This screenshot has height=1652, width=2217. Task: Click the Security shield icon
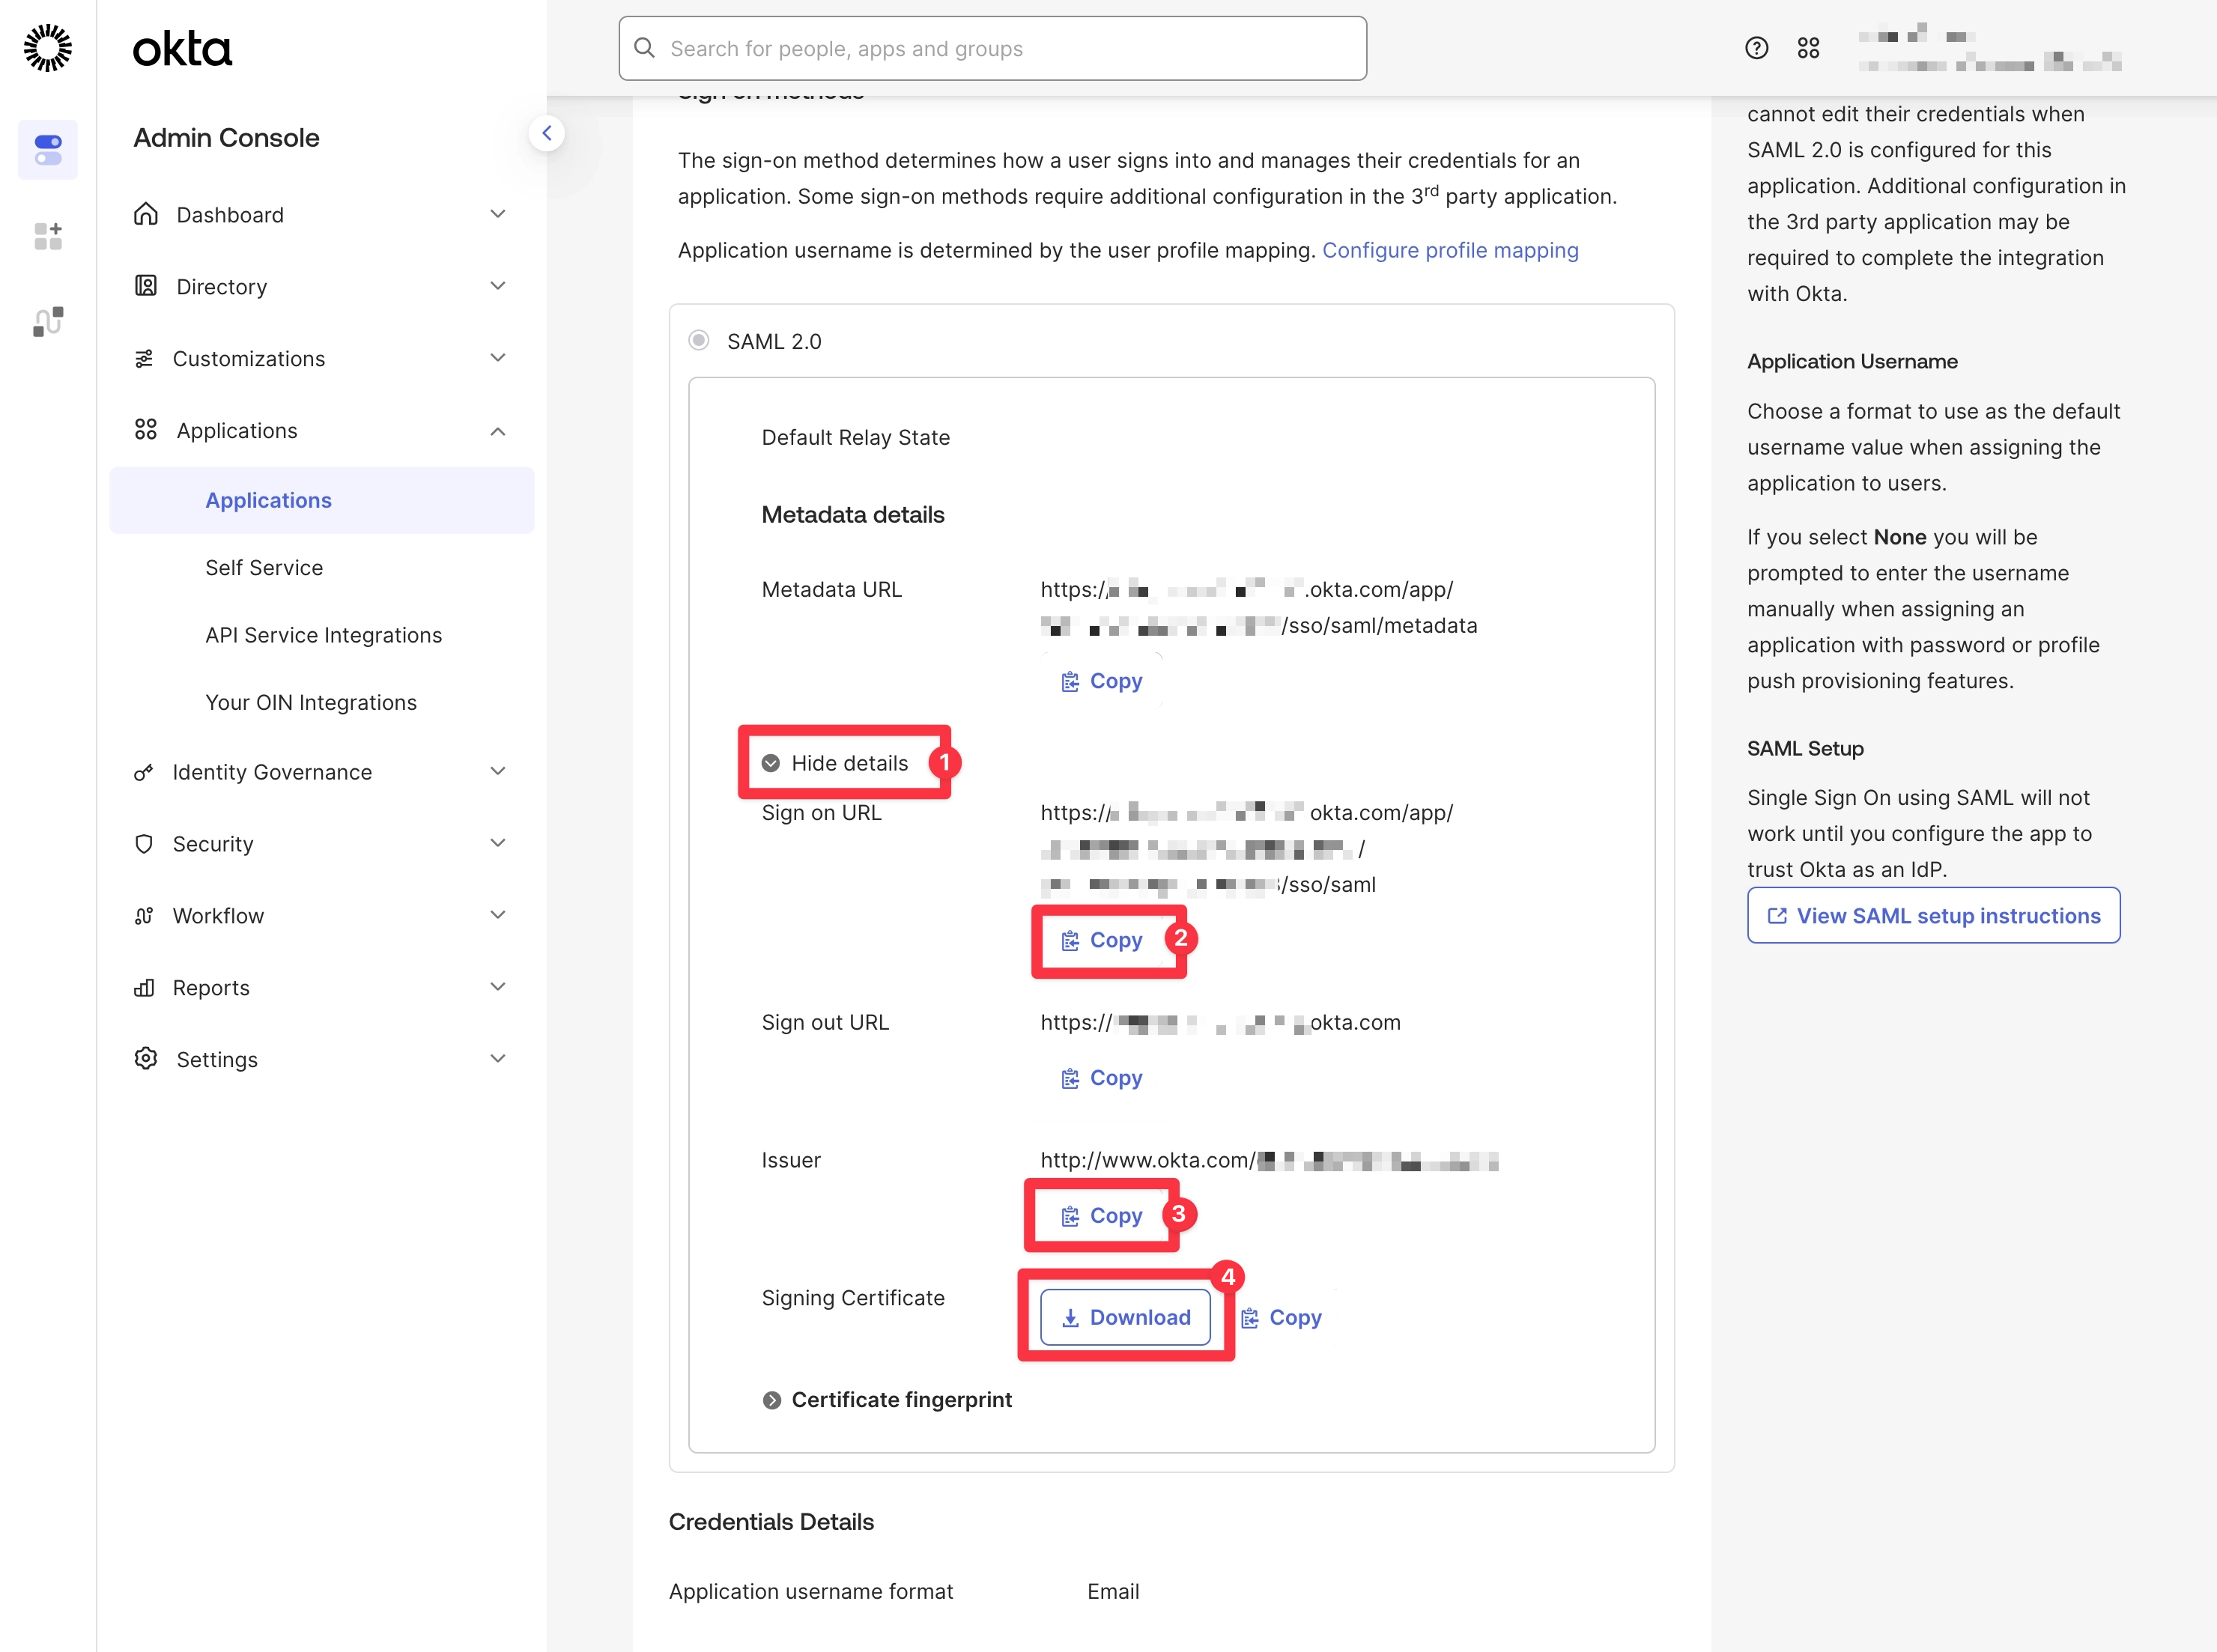click(x=144, y=844)
